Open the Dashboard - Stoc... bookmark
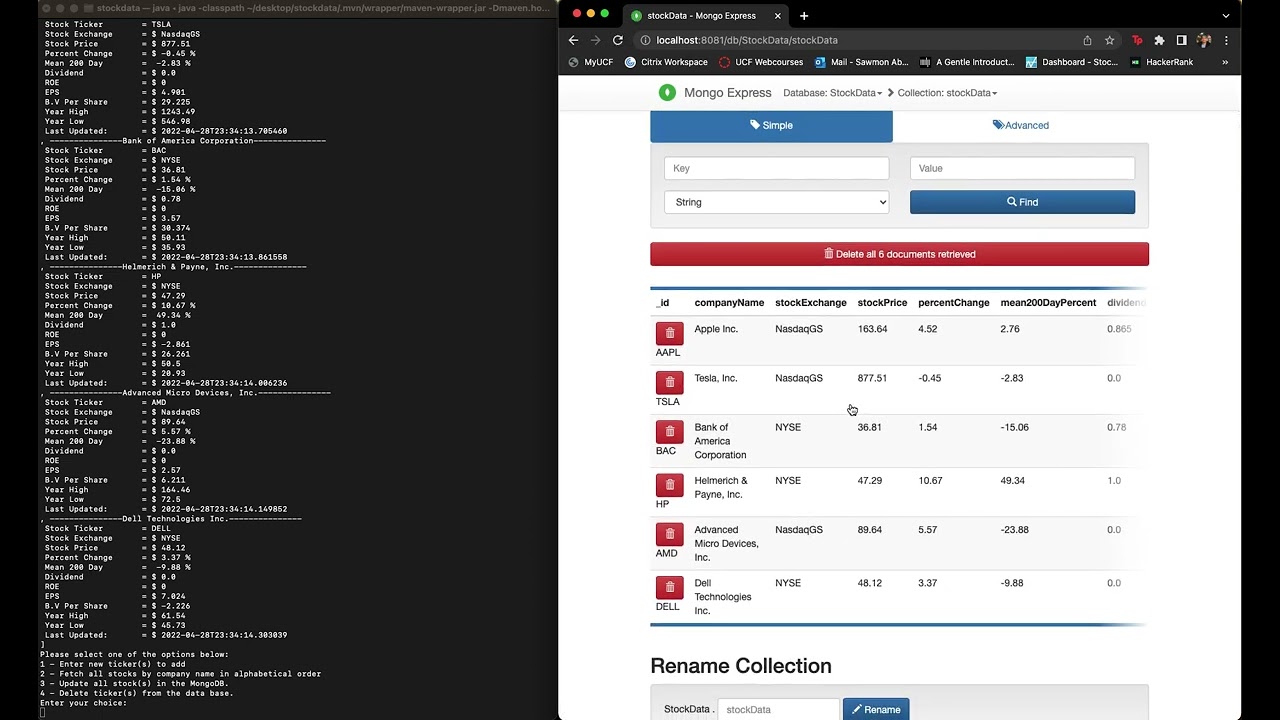The width and height of the screenshot is (1280, 720). (1072, 62)
